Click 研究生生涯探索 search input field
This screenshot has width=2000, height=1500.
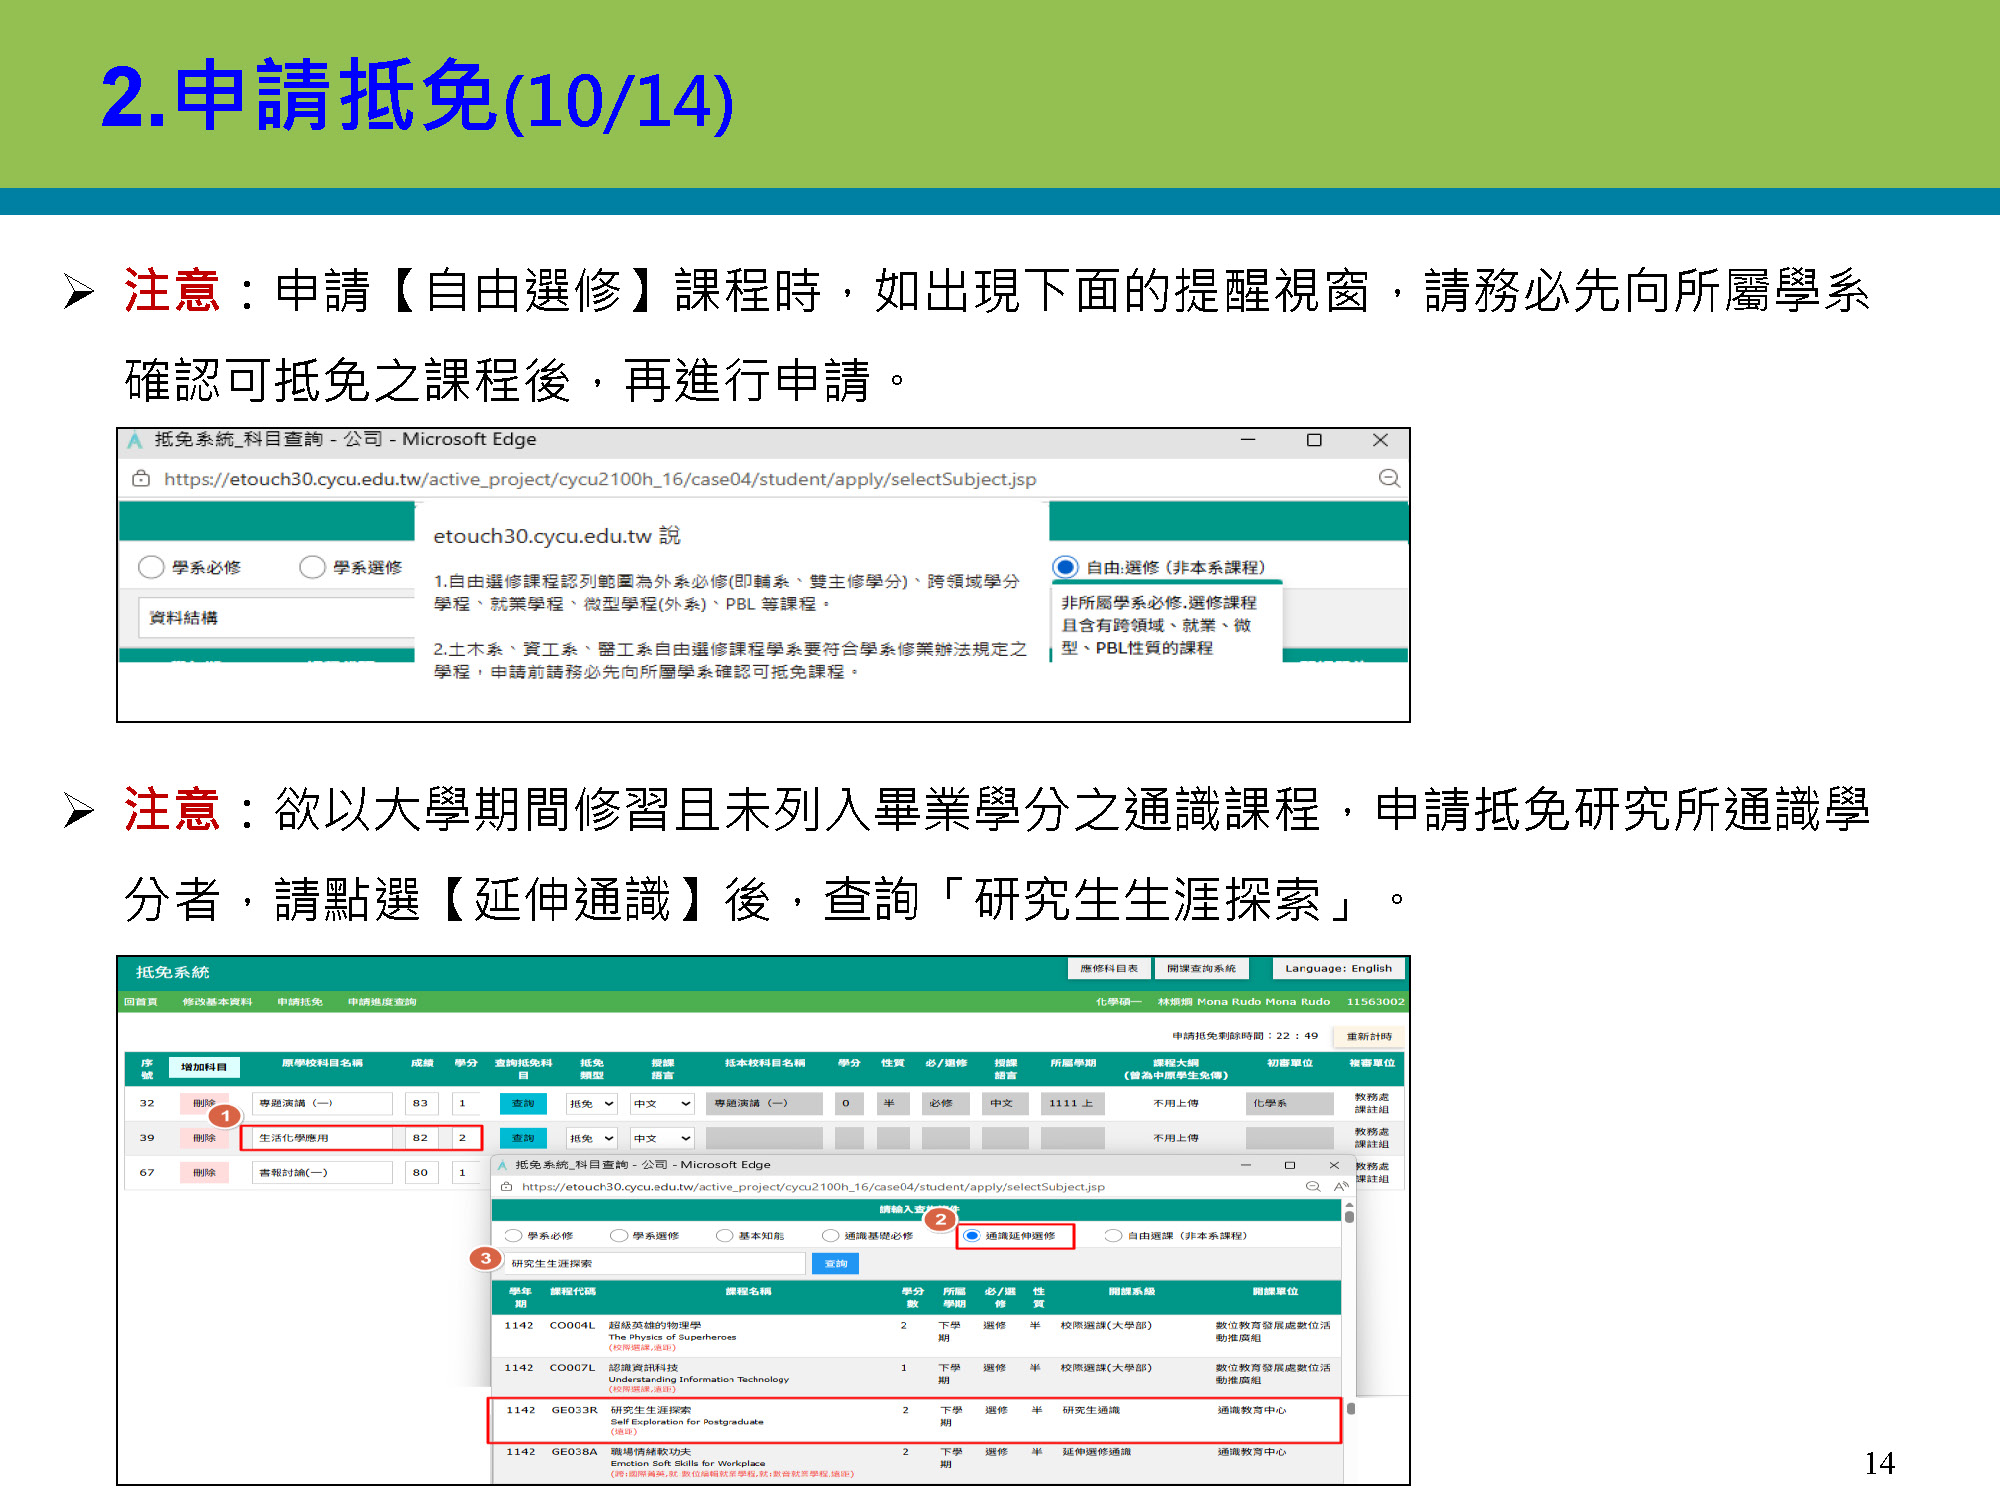coord(655,1264)
